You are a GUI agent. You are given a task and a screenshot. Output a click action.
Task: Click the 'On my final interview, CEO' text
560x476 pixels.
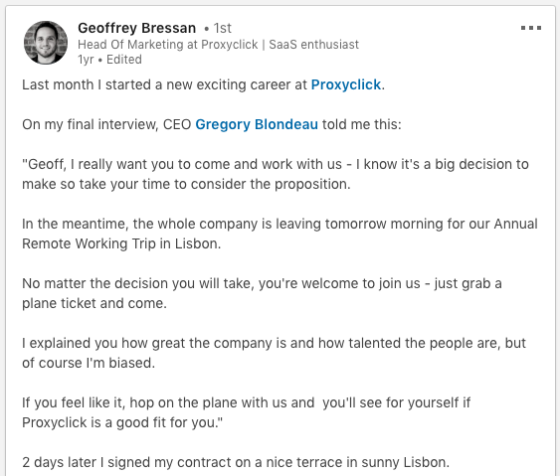click(x=107, y=124)
